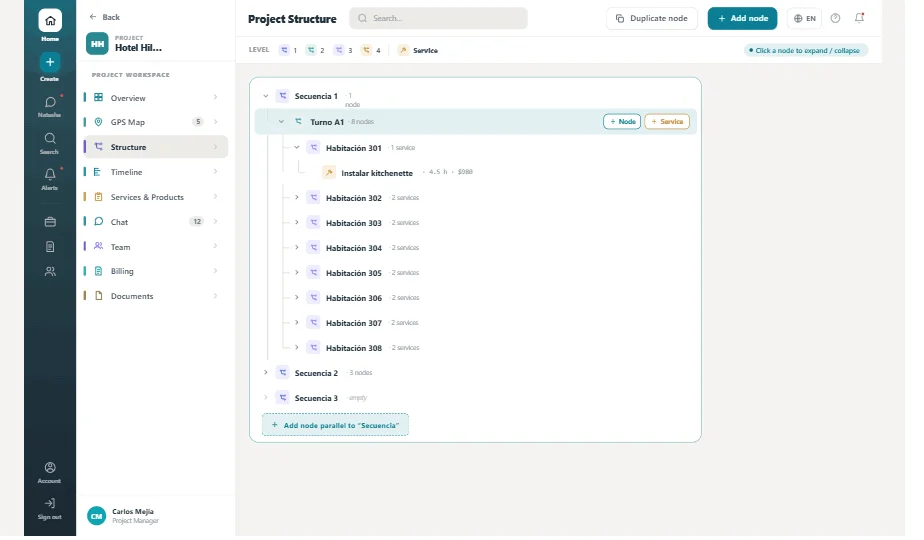This screenshot has width=924, height=540.
Task: Go to Home in the sidebar
Action: click(x=50, y=21)
